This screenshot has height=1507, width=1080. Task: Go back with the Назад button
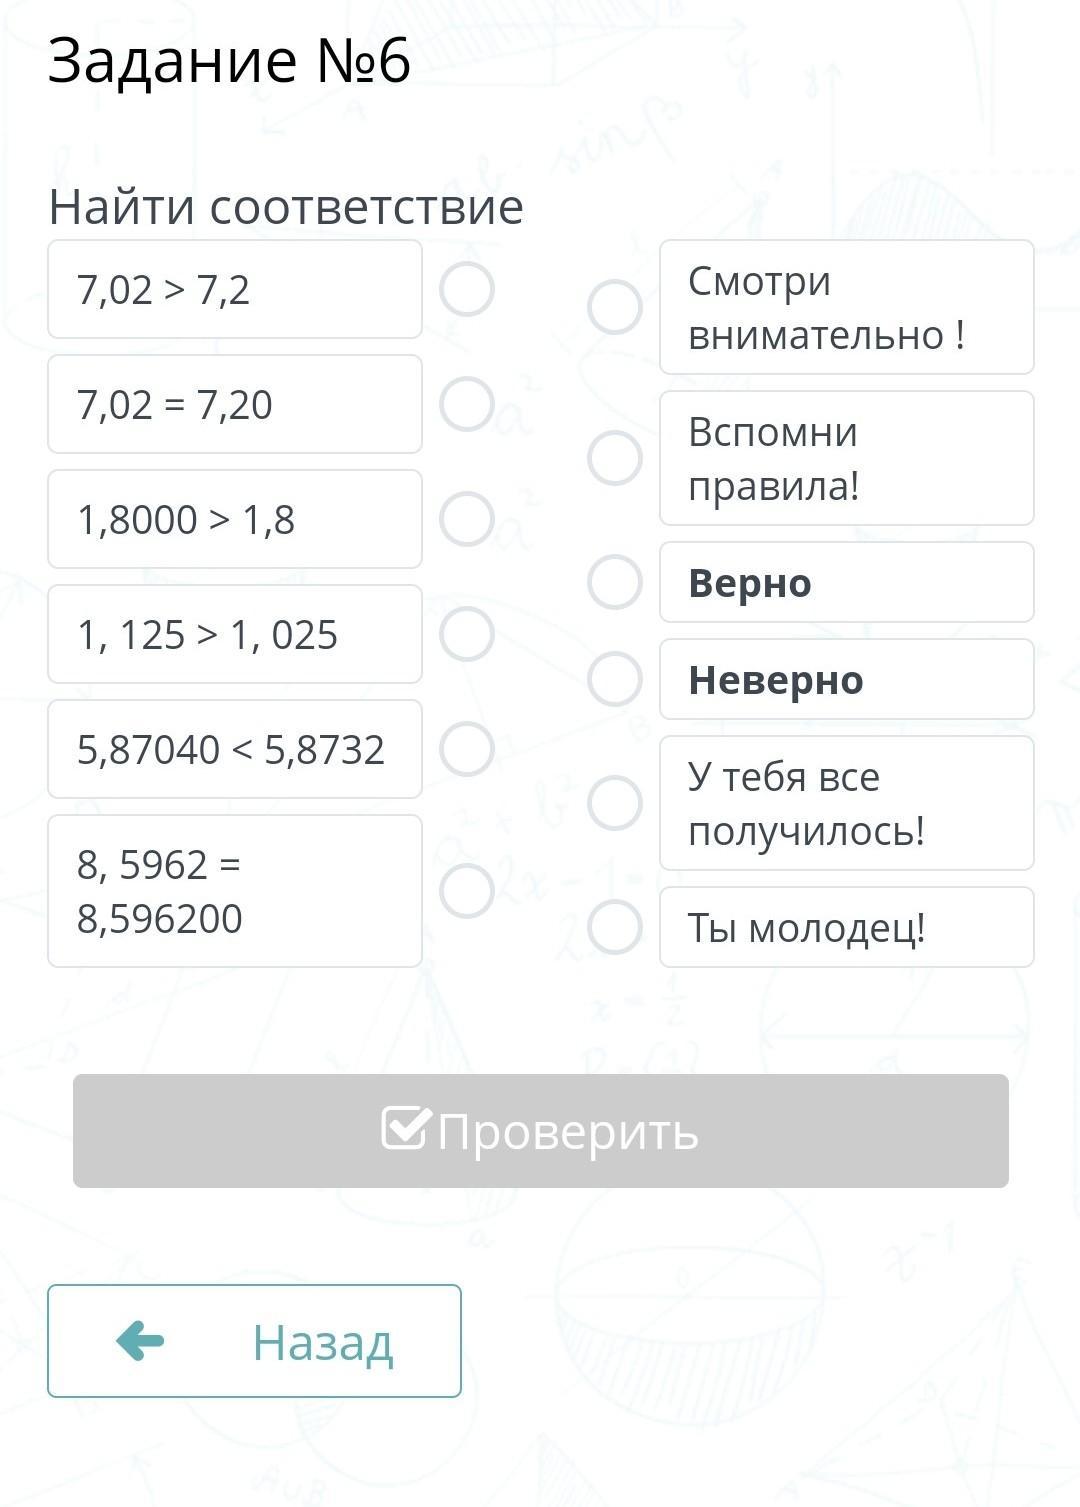(x=254, y=1341)
